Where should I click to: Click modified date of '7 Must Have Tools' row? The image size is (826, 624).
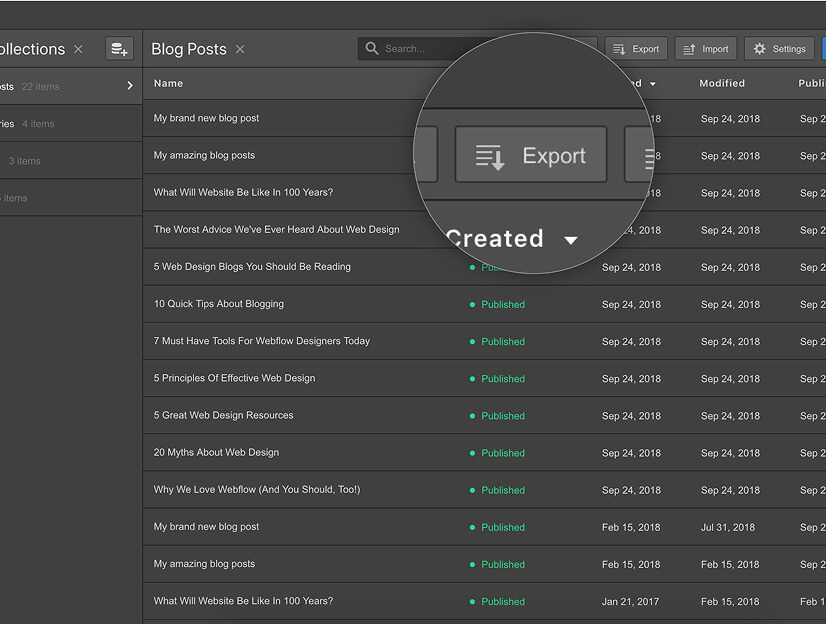click(730, 341)
